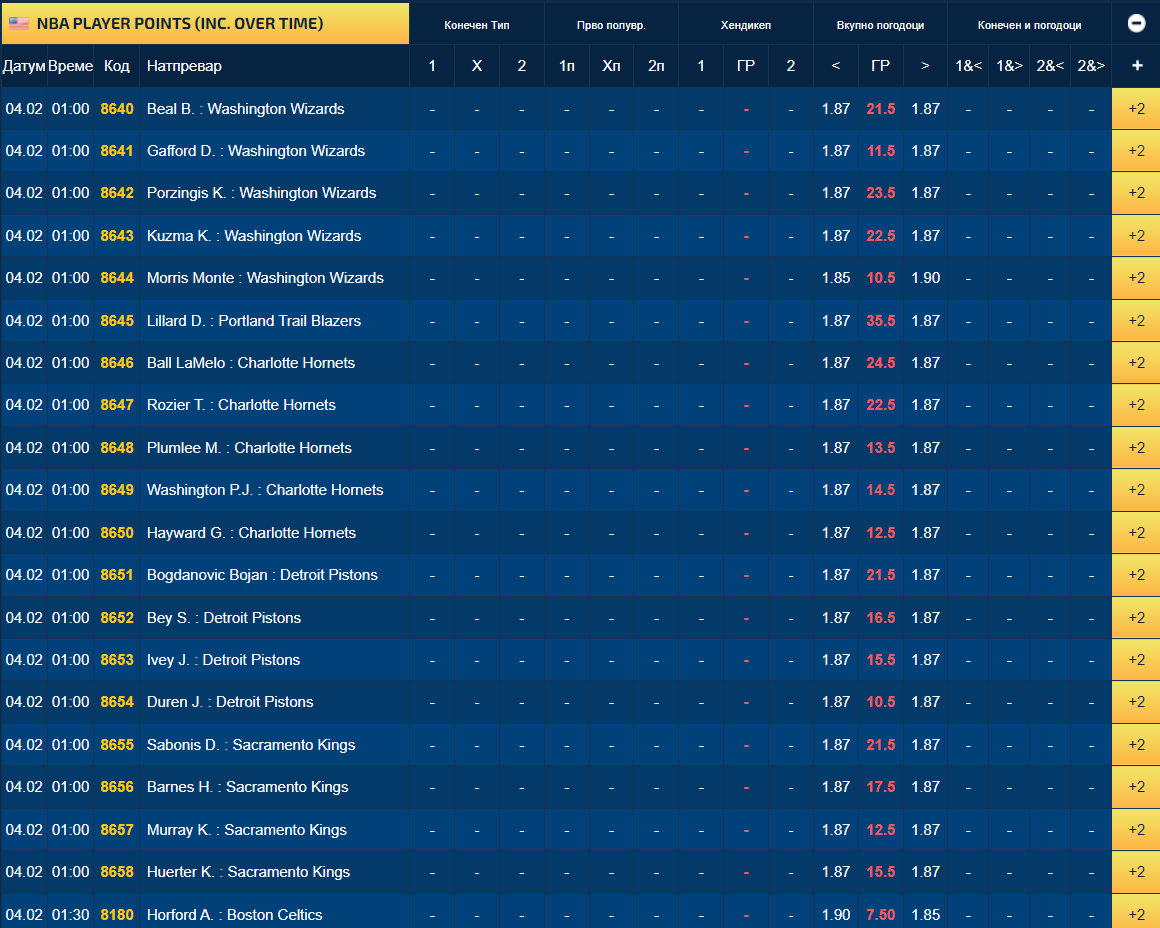
Task: Click the Хп first-half column header
Action: (x=611, y=66)
